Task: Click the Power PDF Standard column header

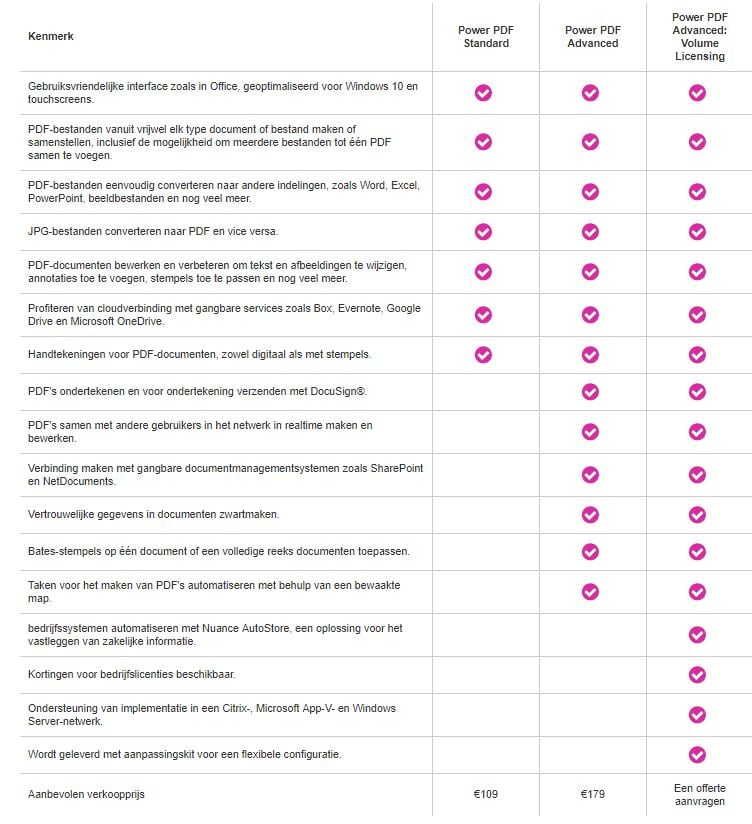Action: click(x=486, y=37)
